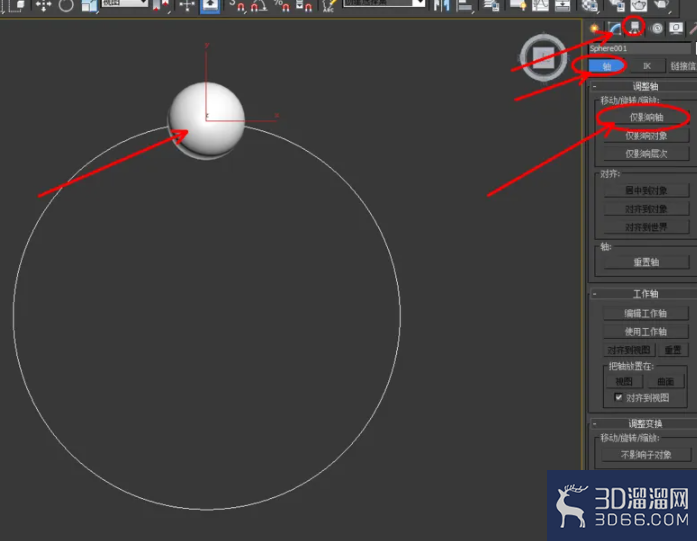Click the 重置轴 button
This screenshot has width=697, height=541.
pyautogui.click(x=646, y=262)
